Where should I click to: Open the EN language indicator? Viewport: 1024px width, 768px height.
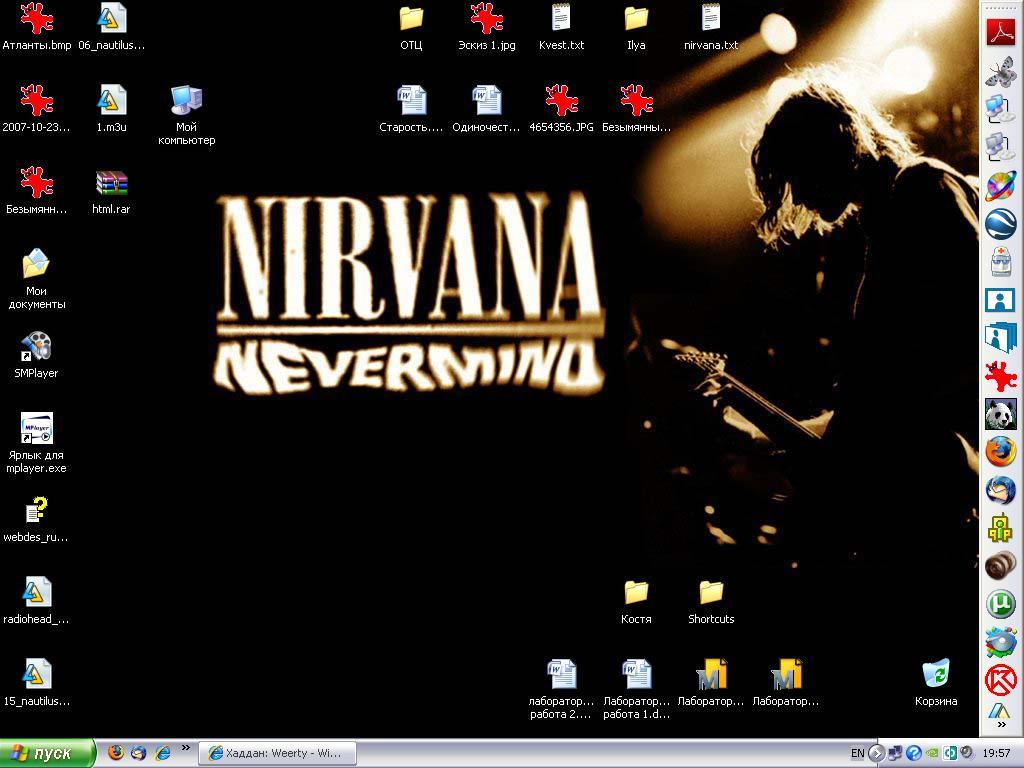857,753
